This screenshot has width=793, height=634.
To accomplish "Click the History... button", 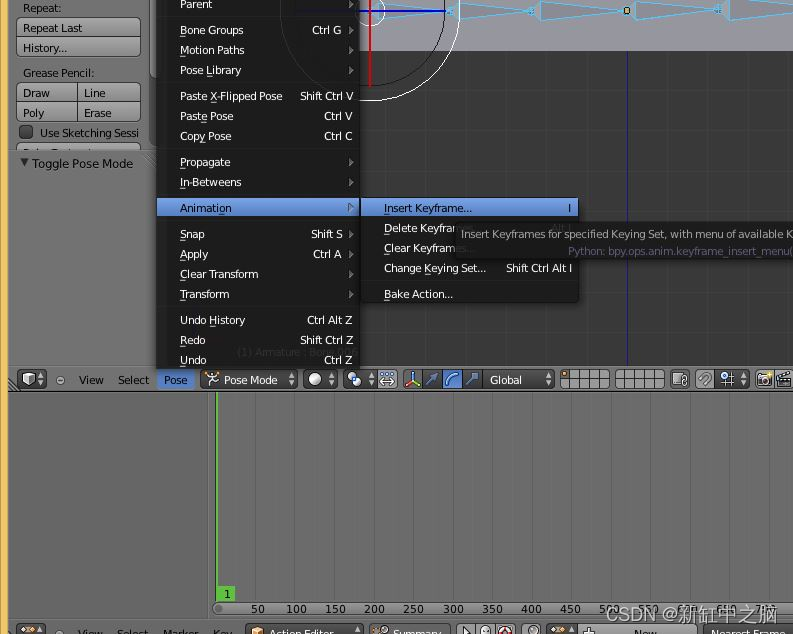I will 78,48.
